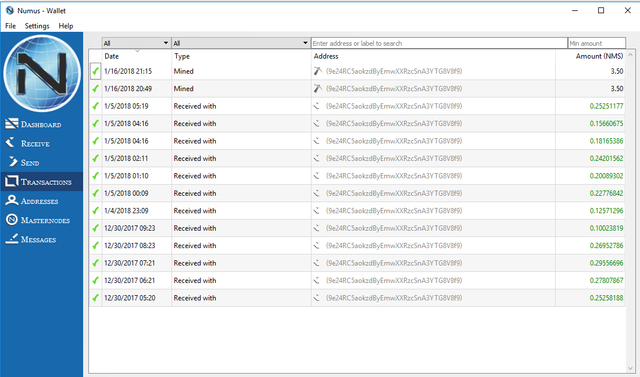Click received icon of 12/30/2017 07:21 row
Viewport: 640px width, 377px height.
pos(316,263)
